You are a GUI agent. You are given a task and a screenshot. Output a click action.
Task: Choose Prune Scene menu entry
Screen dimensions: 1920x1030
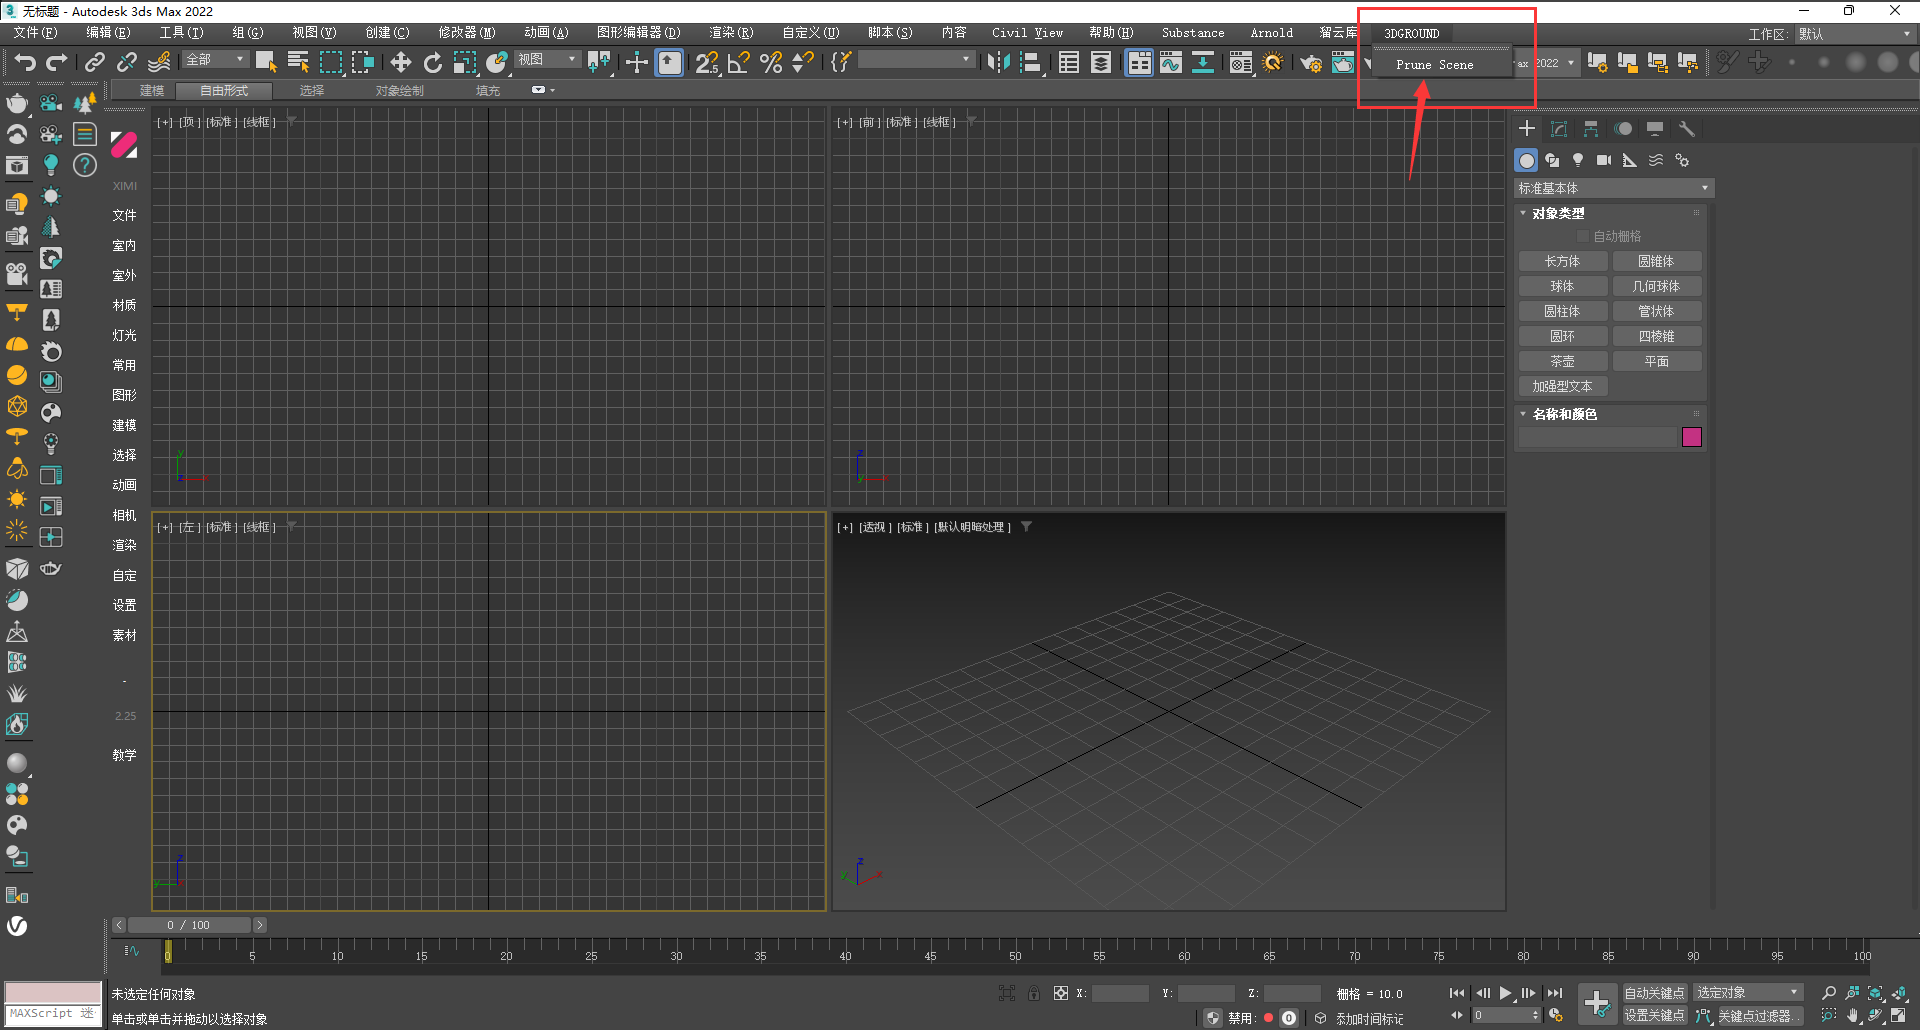[x=1434, y=65]
